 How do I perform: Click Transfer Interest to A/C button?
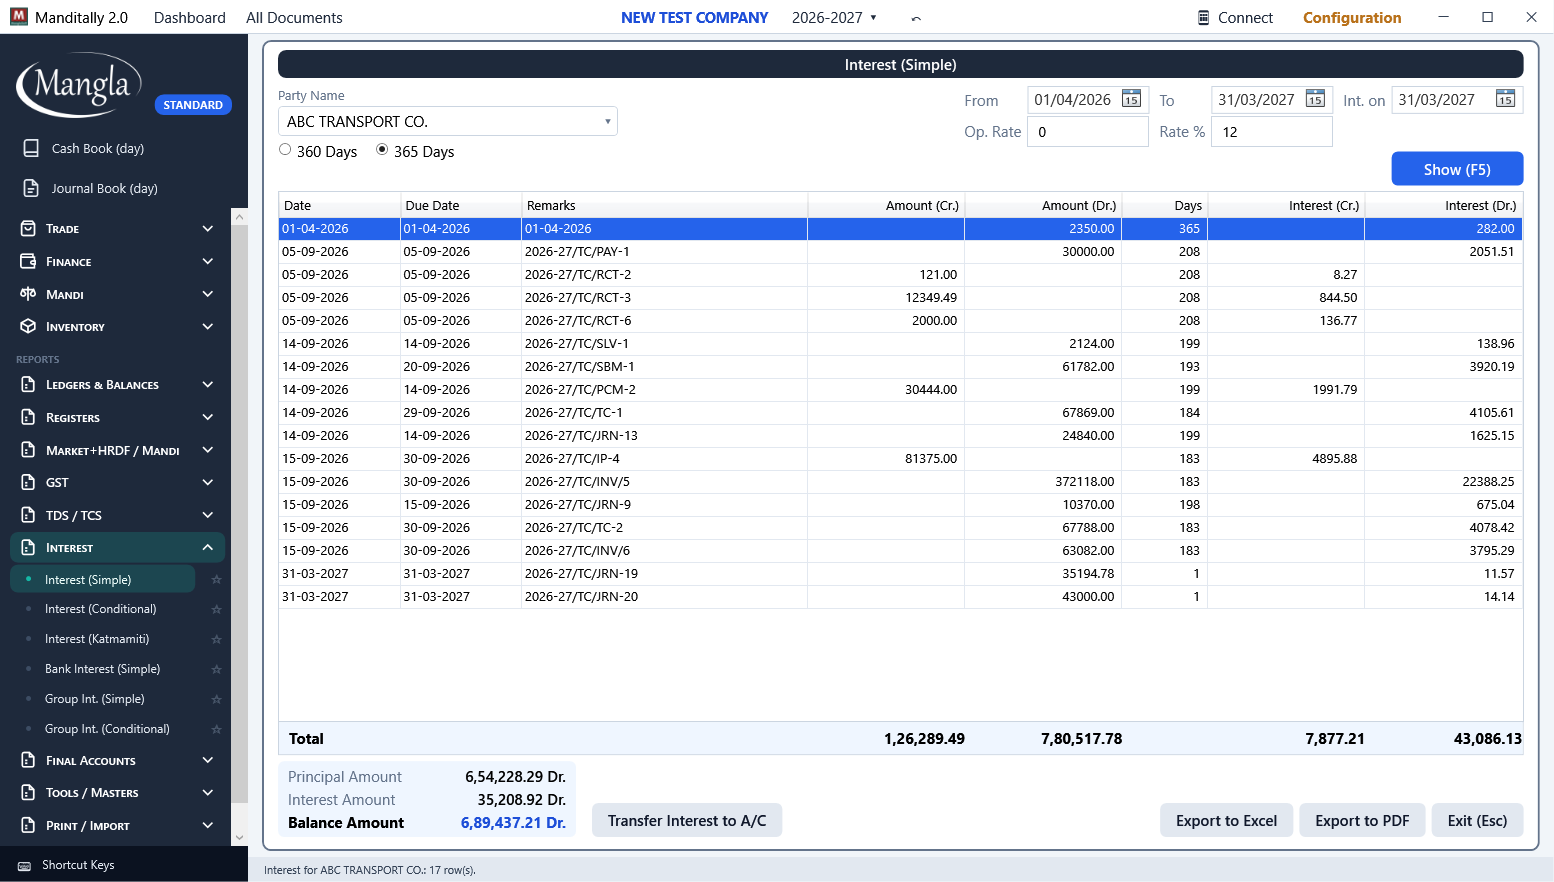(x=687, y=821)
